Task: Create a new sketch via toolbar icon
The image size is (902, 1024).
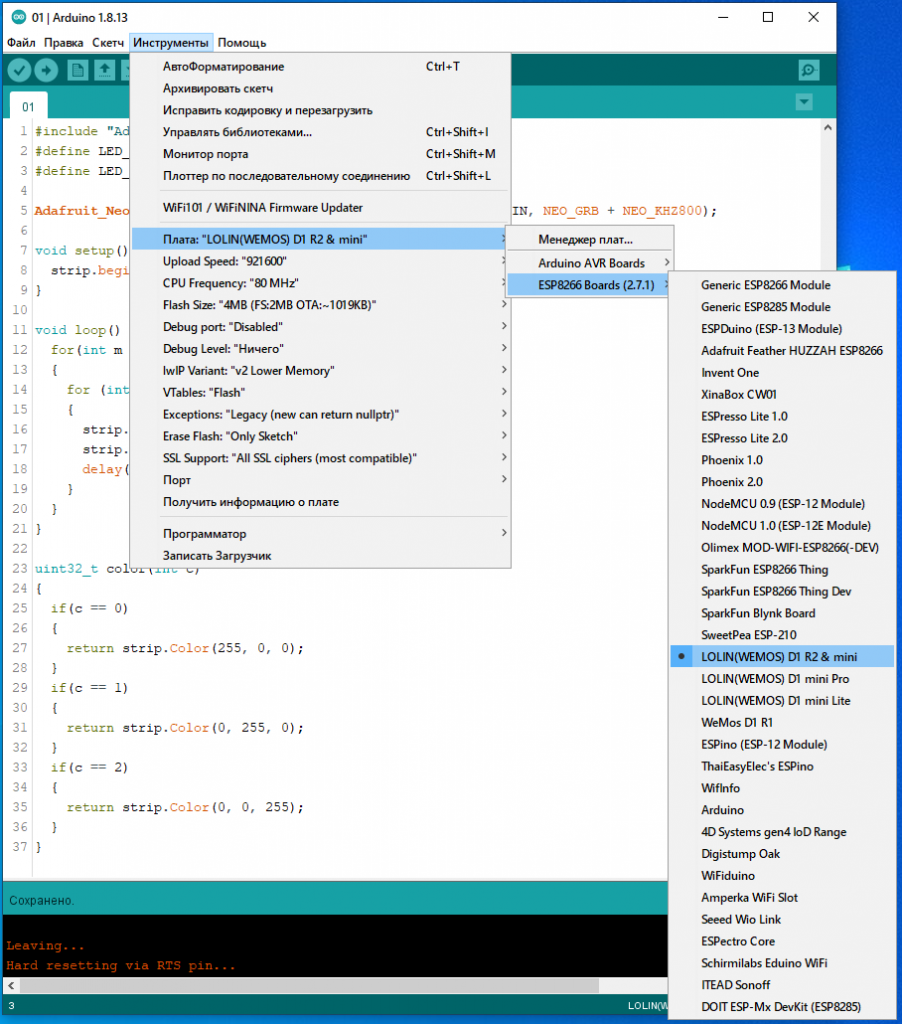Action: pos(77,70)
